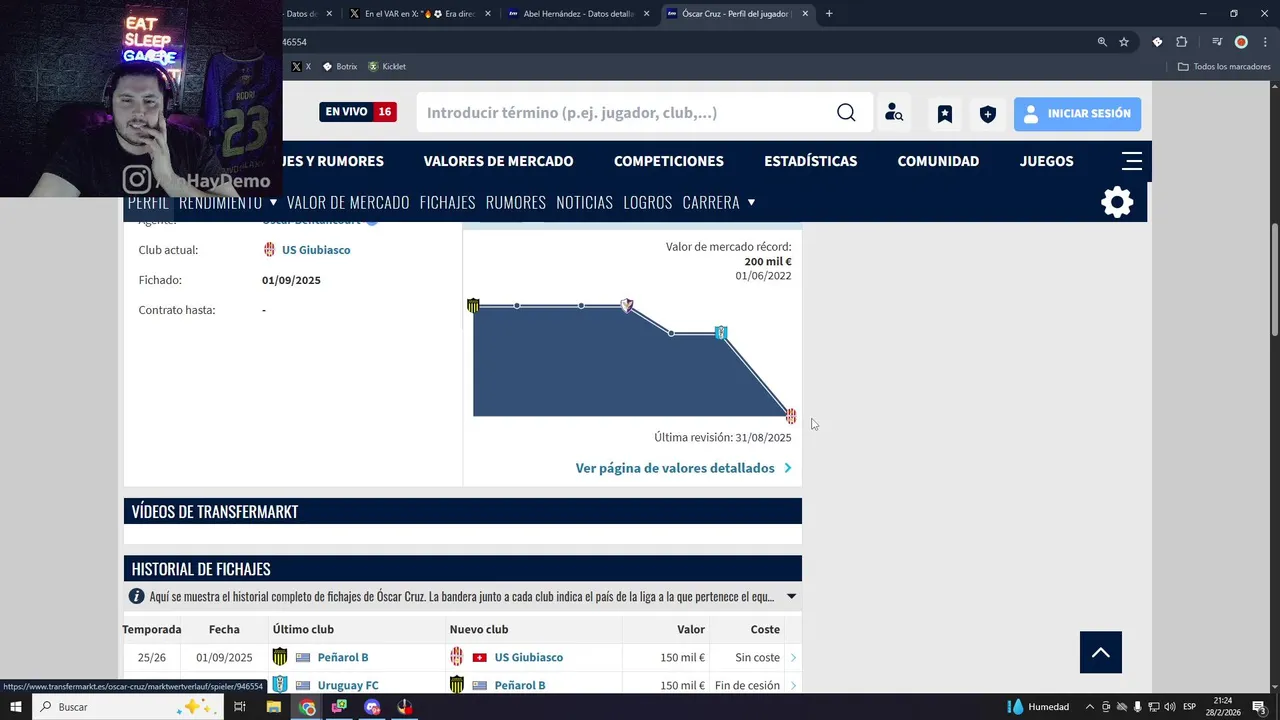The width and height of the screenshot is (1280, 720).
Task: Expand the Rendimiento dropdown
Action: click(x=273, y=202)
